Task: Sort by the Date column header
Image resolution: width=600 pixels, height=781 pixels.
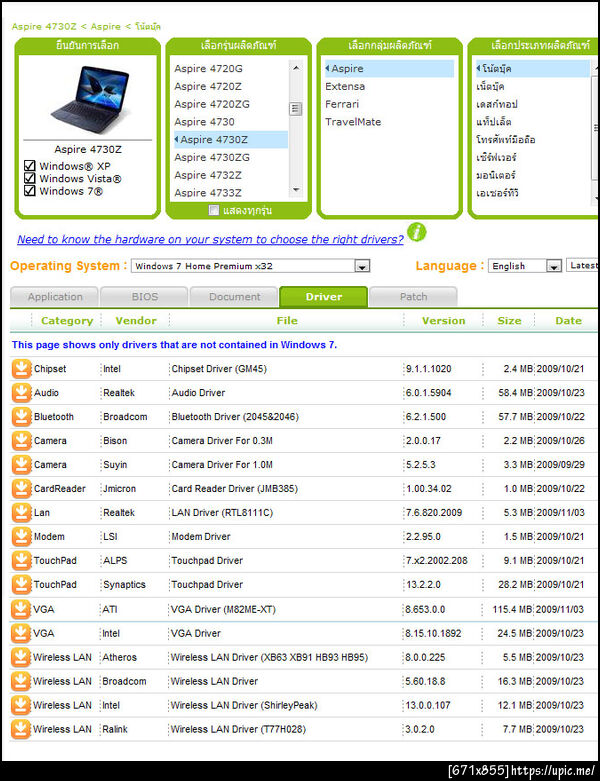Action: tap(568, 321)
